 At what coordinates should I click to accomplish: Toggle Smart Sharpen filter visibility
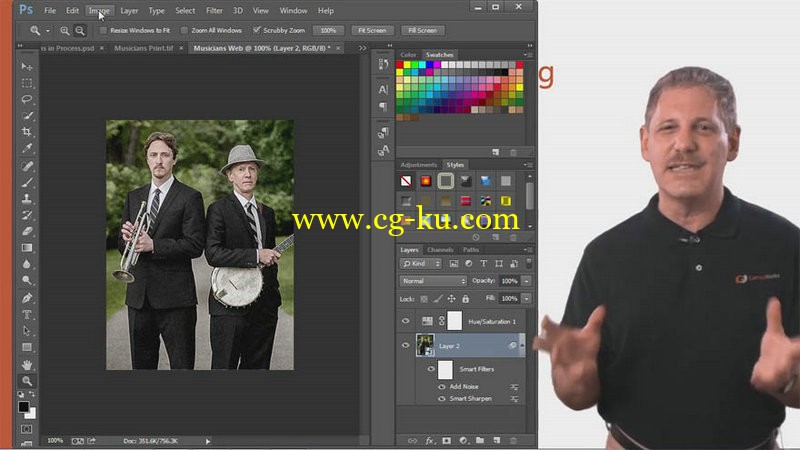(x=442, y=398)
